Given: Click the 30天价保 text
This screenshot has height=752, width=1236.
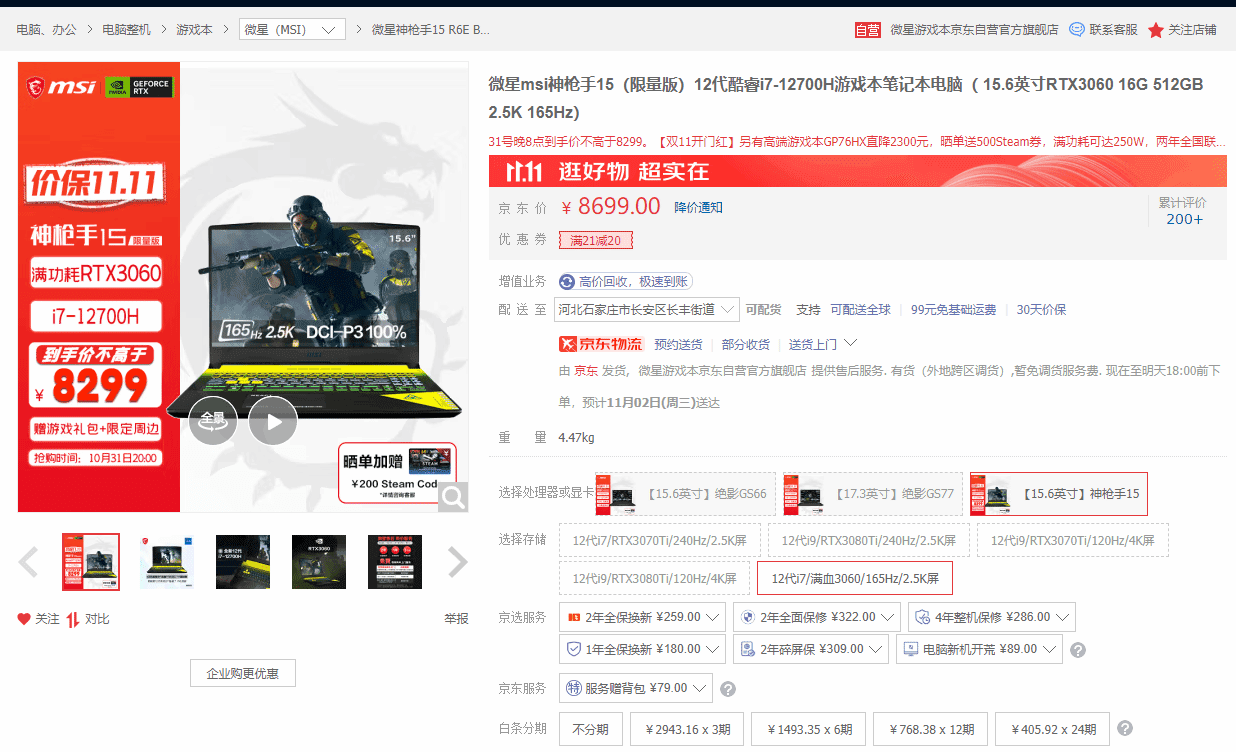Looking at the screenshot, I should (x=1041, y=310).
